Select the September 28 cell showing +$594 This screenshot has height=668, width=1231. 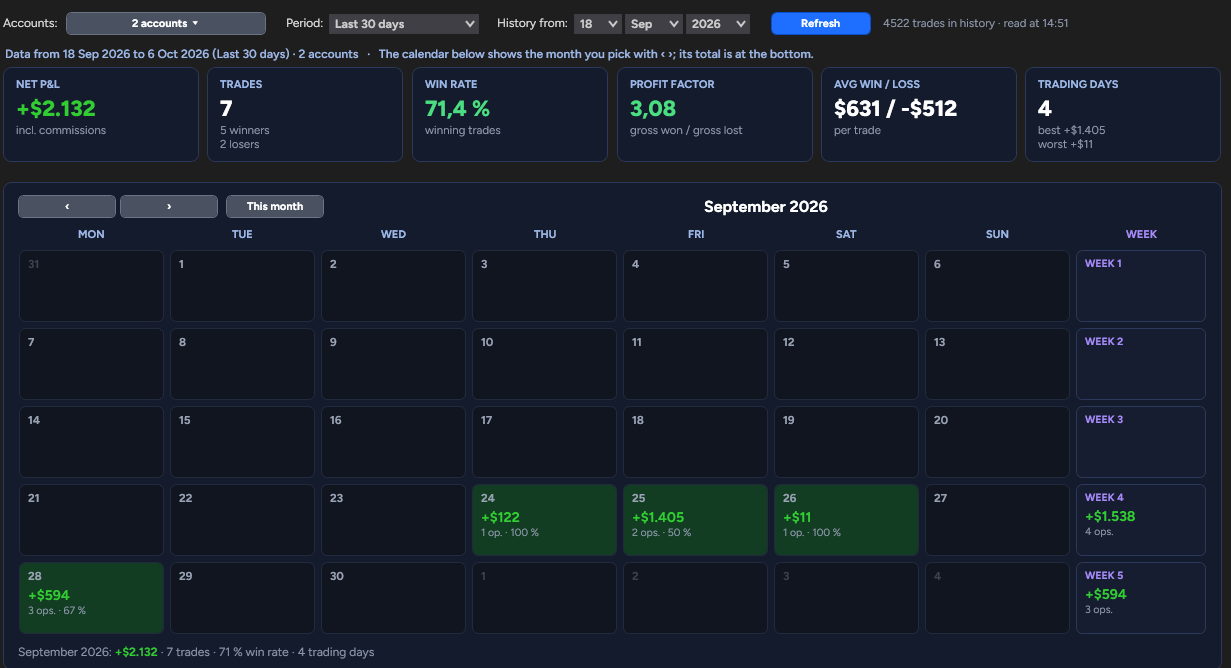coord(91,598)
